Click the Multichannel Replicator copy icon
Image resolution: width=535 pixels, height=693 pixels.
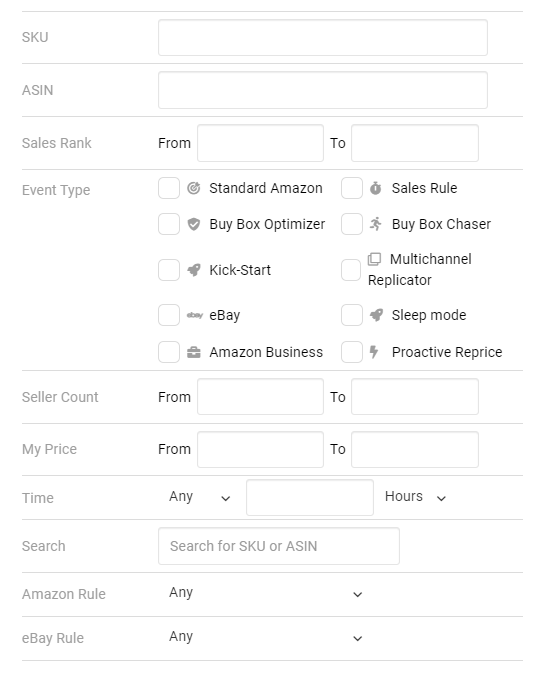(x=374, y=259)
